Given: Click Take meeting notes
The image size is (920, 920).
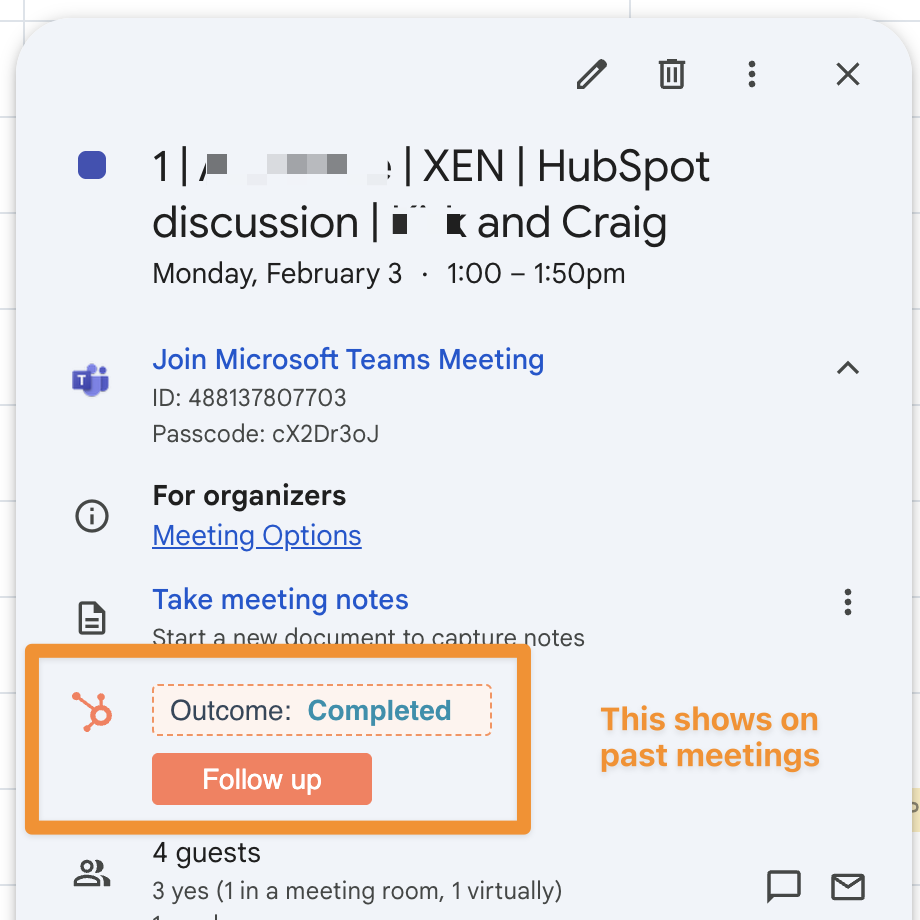Looking at the screenshot, I should point(280,600).
